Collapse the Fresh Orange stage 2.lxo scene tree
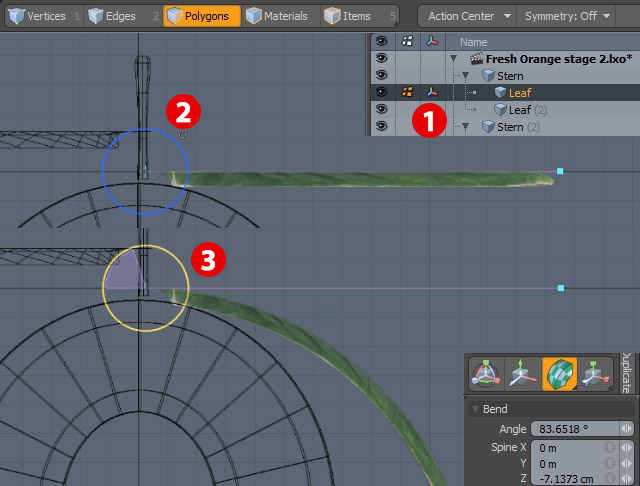This screenshot has height=486, width=640. click(453, 59)
